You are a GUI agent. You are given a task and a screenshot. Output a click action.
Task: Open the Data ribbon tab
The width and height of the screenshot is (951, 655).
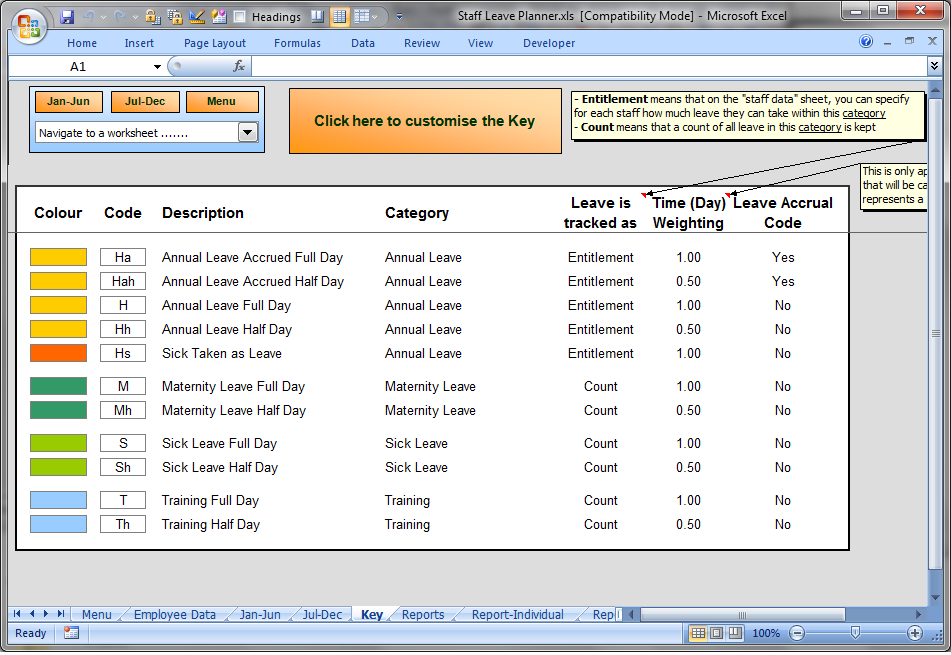(x=363, y=43)
